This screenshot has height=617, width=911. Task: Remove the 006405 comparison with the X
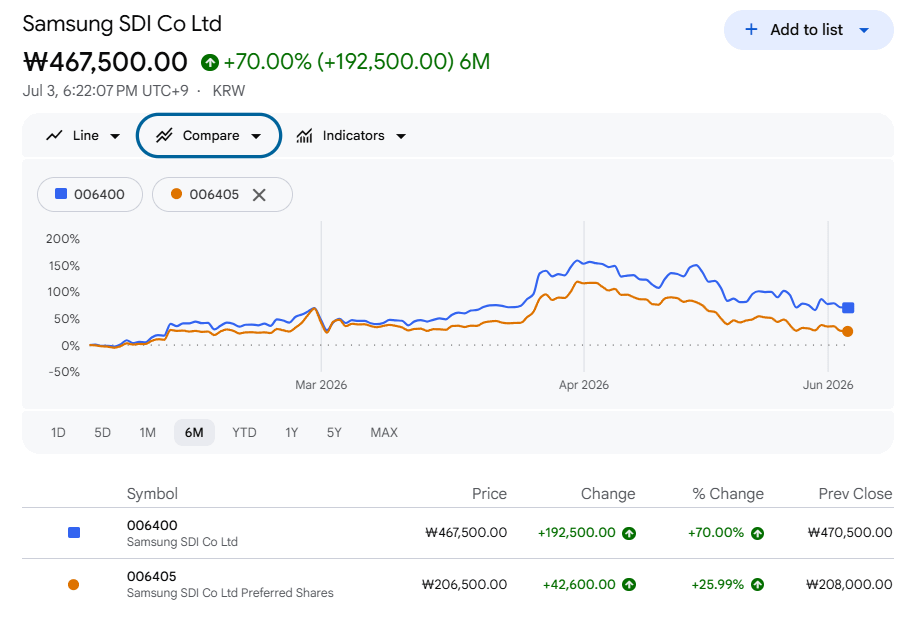pos(259,195)
